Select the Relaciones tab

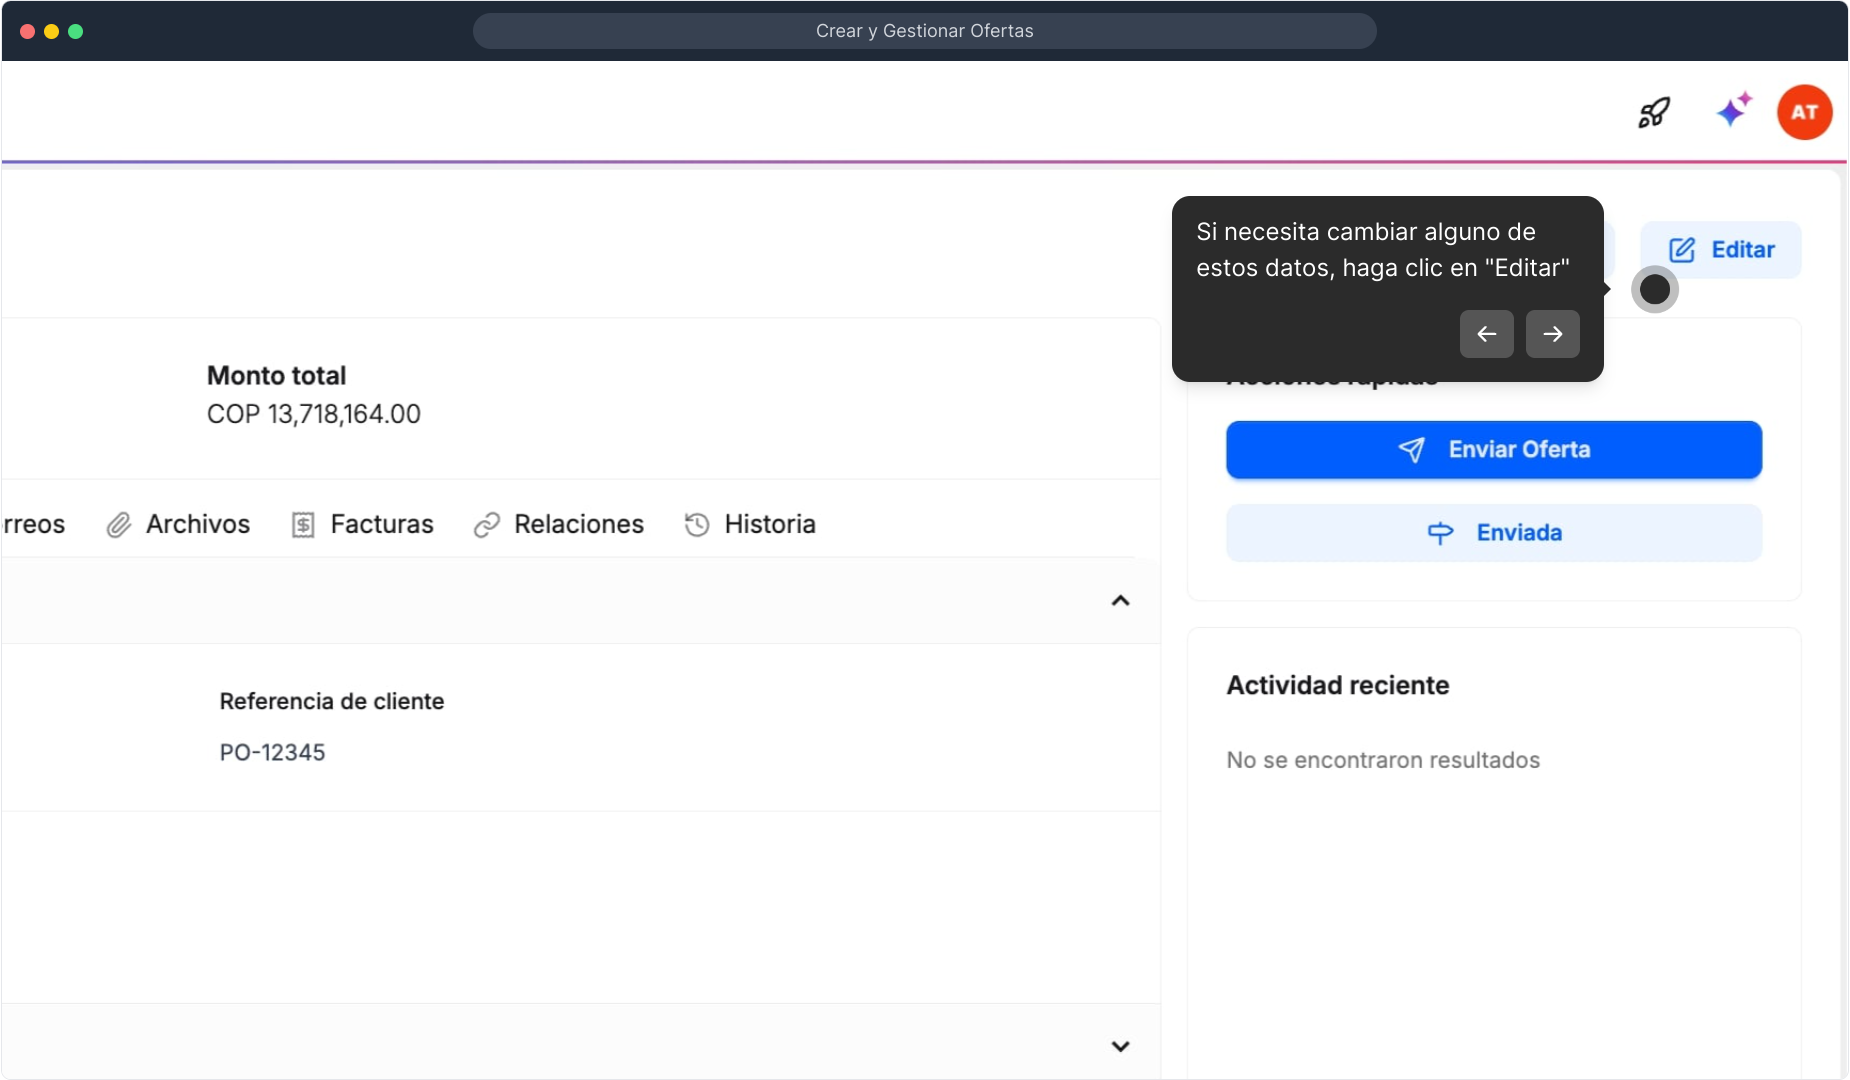[579, 524]
